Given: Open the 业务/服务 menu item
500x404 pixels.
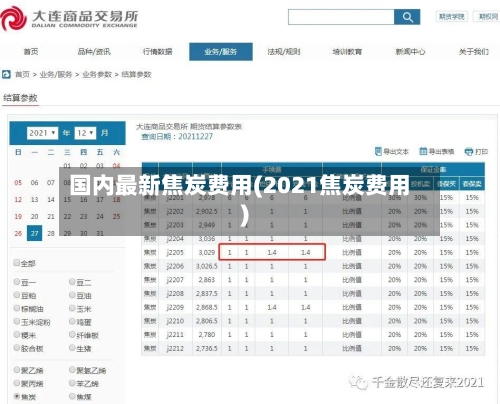Looking at the screenshot, I should (221, 52).
